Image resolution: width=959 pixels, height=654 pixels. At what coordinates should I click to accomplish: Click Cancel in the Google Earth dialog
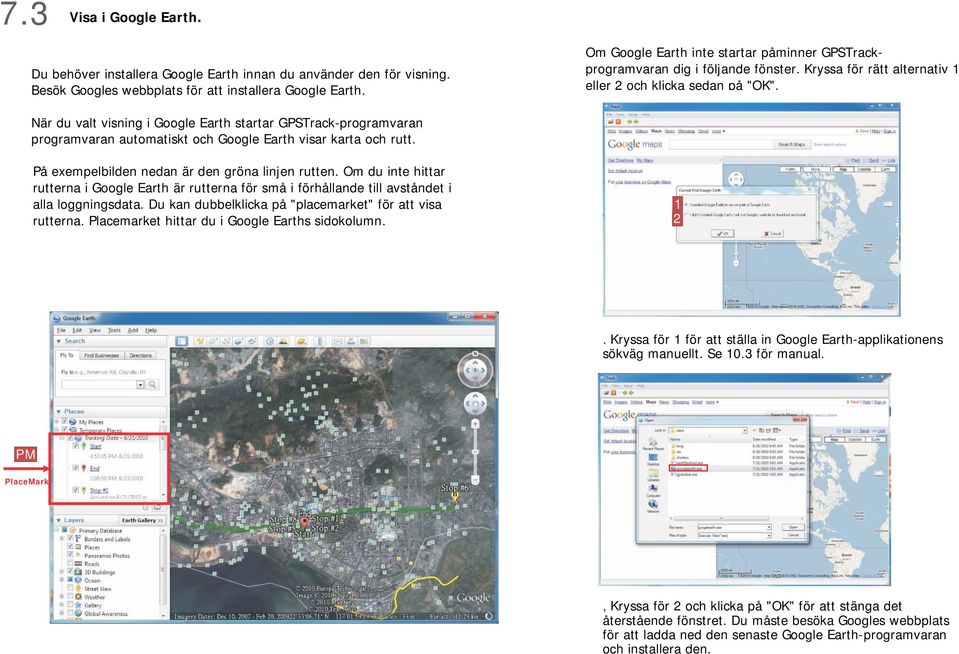(x=772, y=233)
